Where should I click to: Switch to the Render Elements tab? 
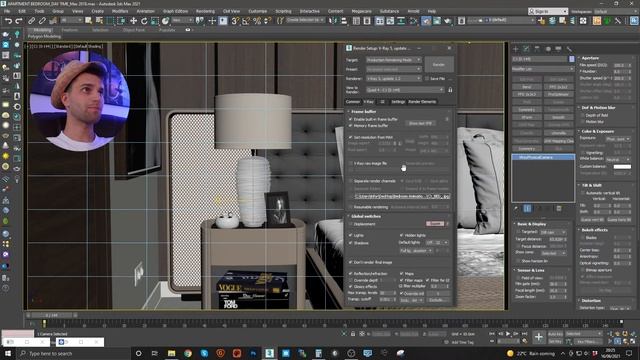coord(422,102)
